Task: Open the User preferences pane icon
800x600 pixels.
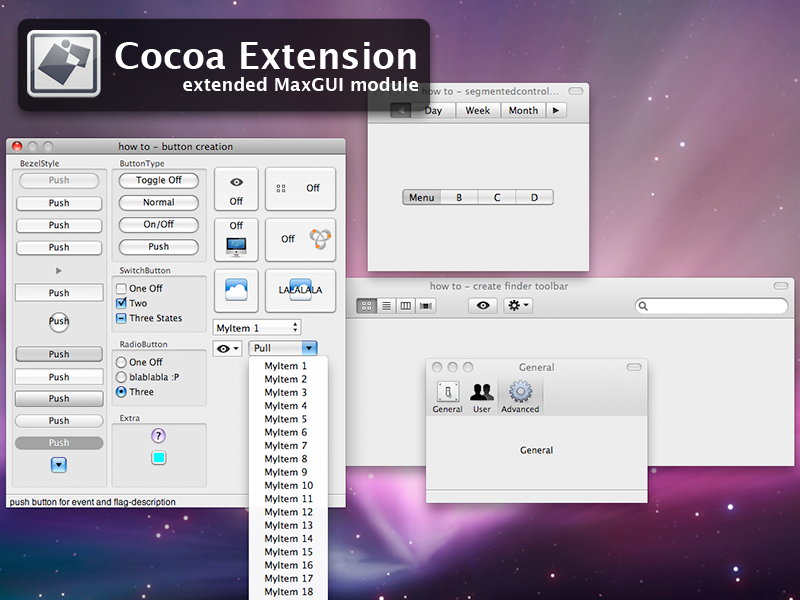Action: point(482,397)
